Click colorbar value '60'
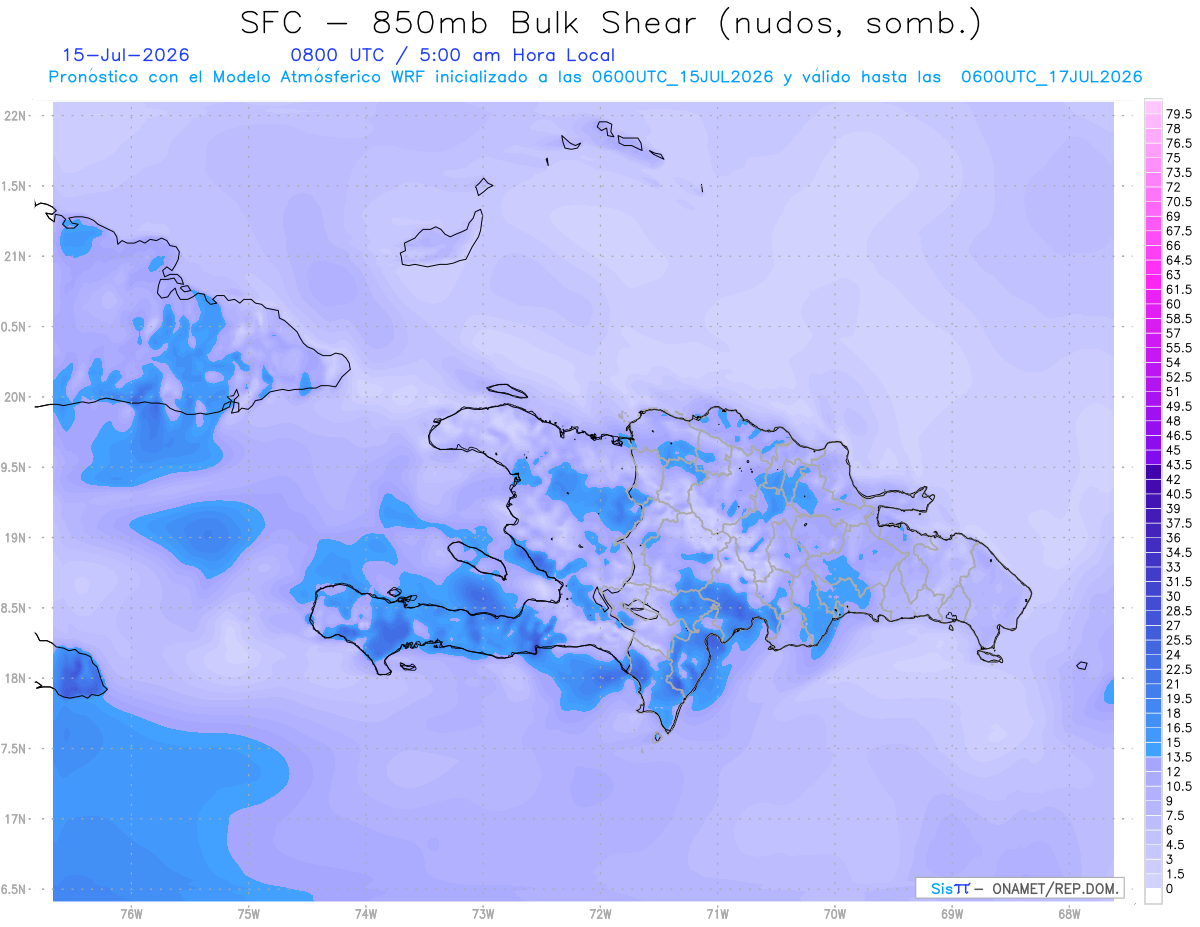This screenshot has width=1200, height=927. (1173, 304)
